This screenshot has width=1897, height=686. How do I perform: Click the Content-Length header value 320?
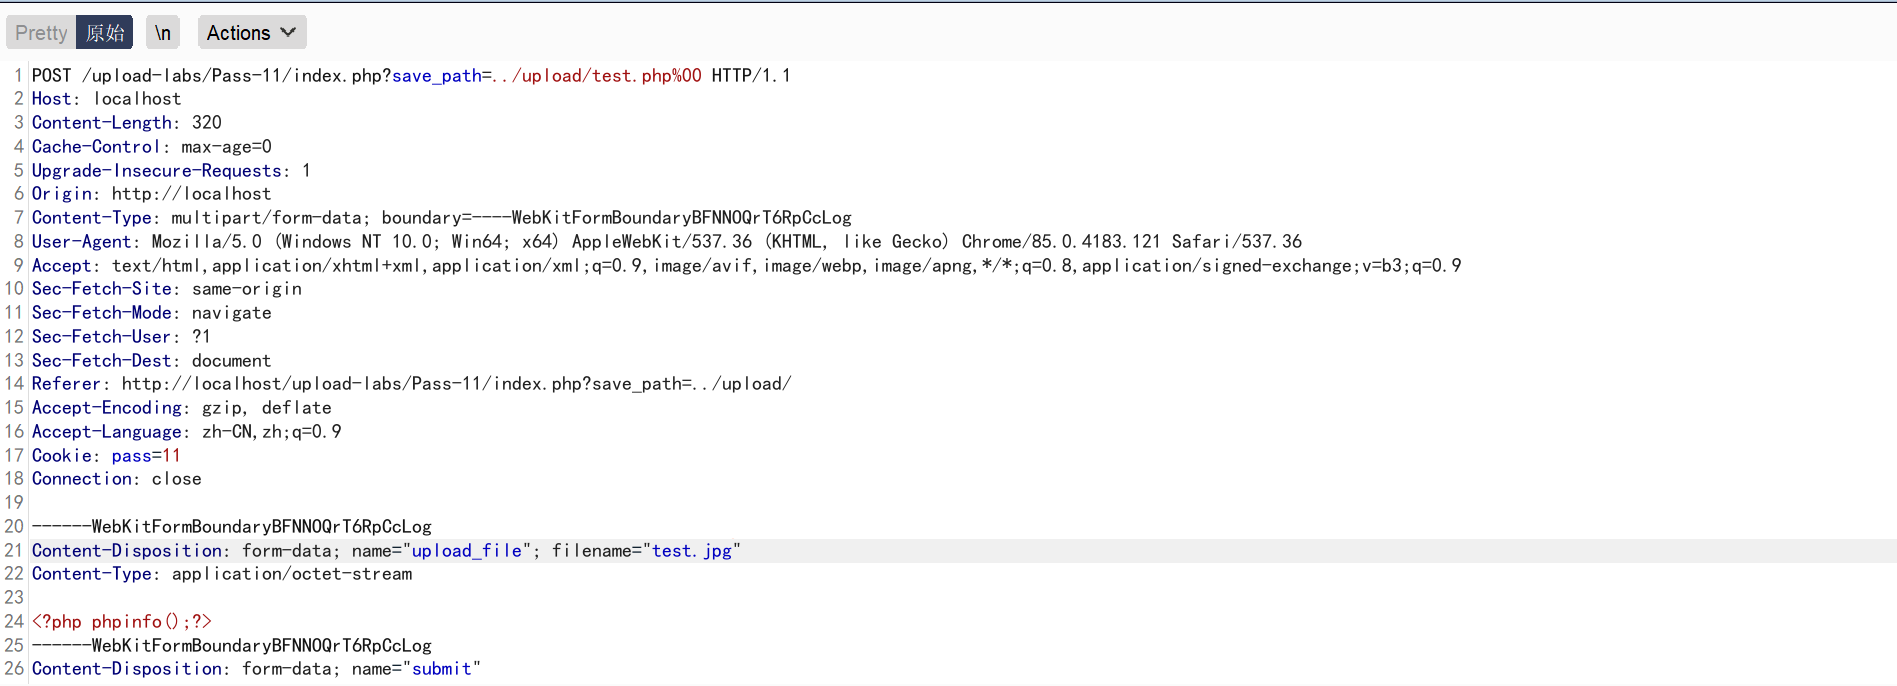[207, 123]
